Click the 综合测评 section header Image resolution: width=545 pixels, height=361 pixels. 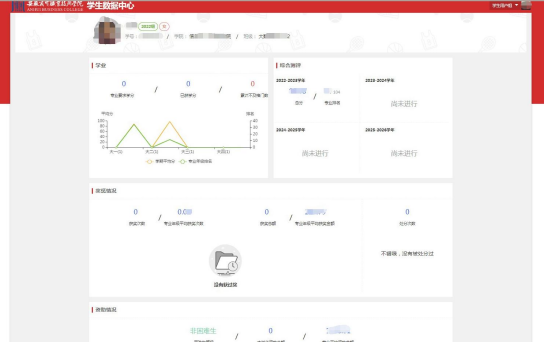point(290,65)
